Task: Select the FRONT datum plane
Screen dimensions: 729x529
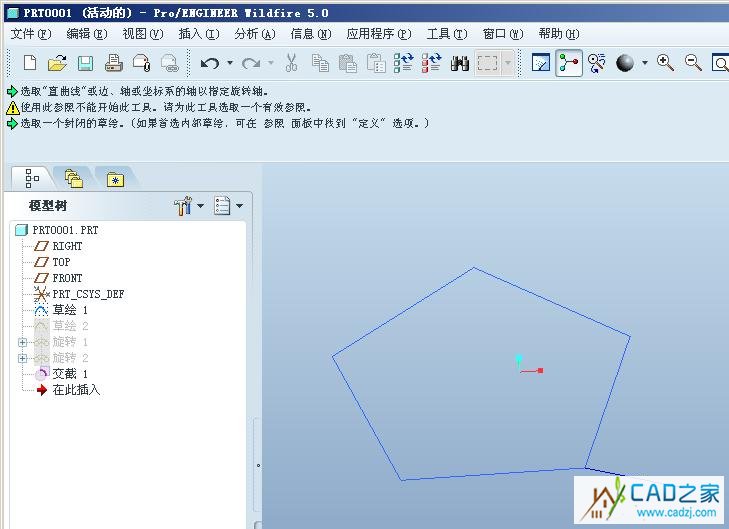Action: (67, 278)
